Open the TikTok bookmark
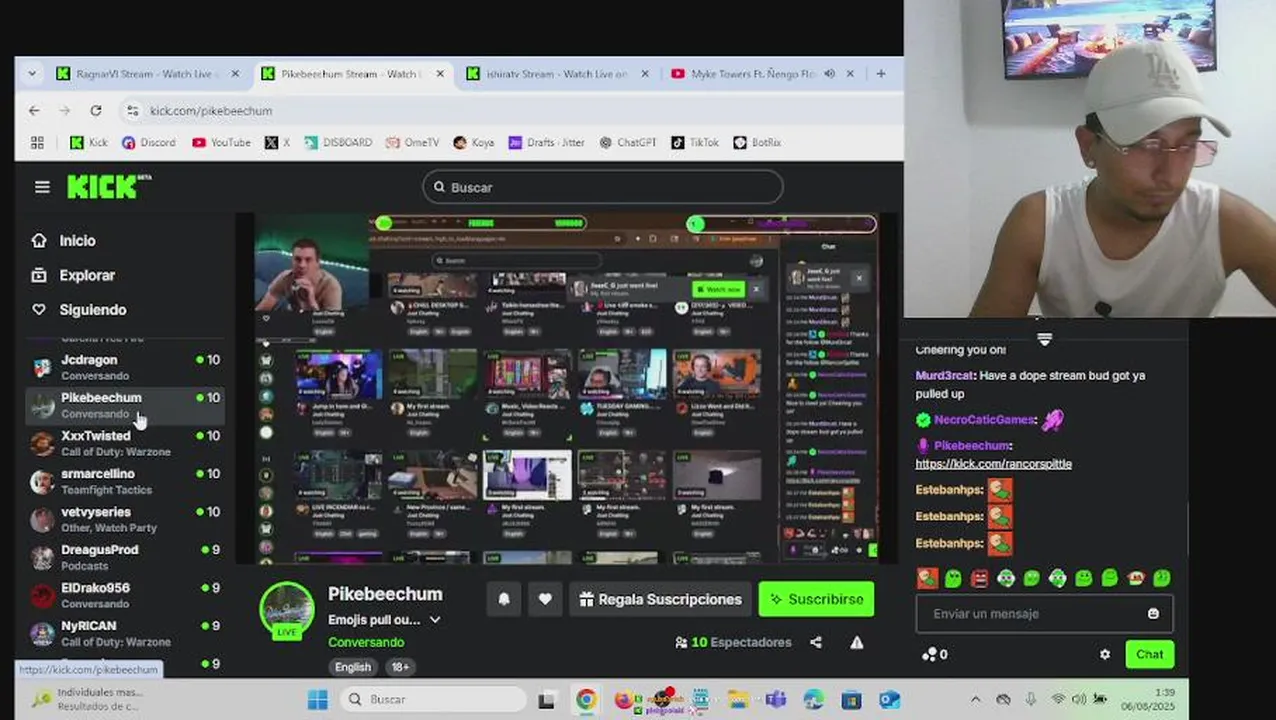The image size is (1276, 720). (x=695, y=143)
